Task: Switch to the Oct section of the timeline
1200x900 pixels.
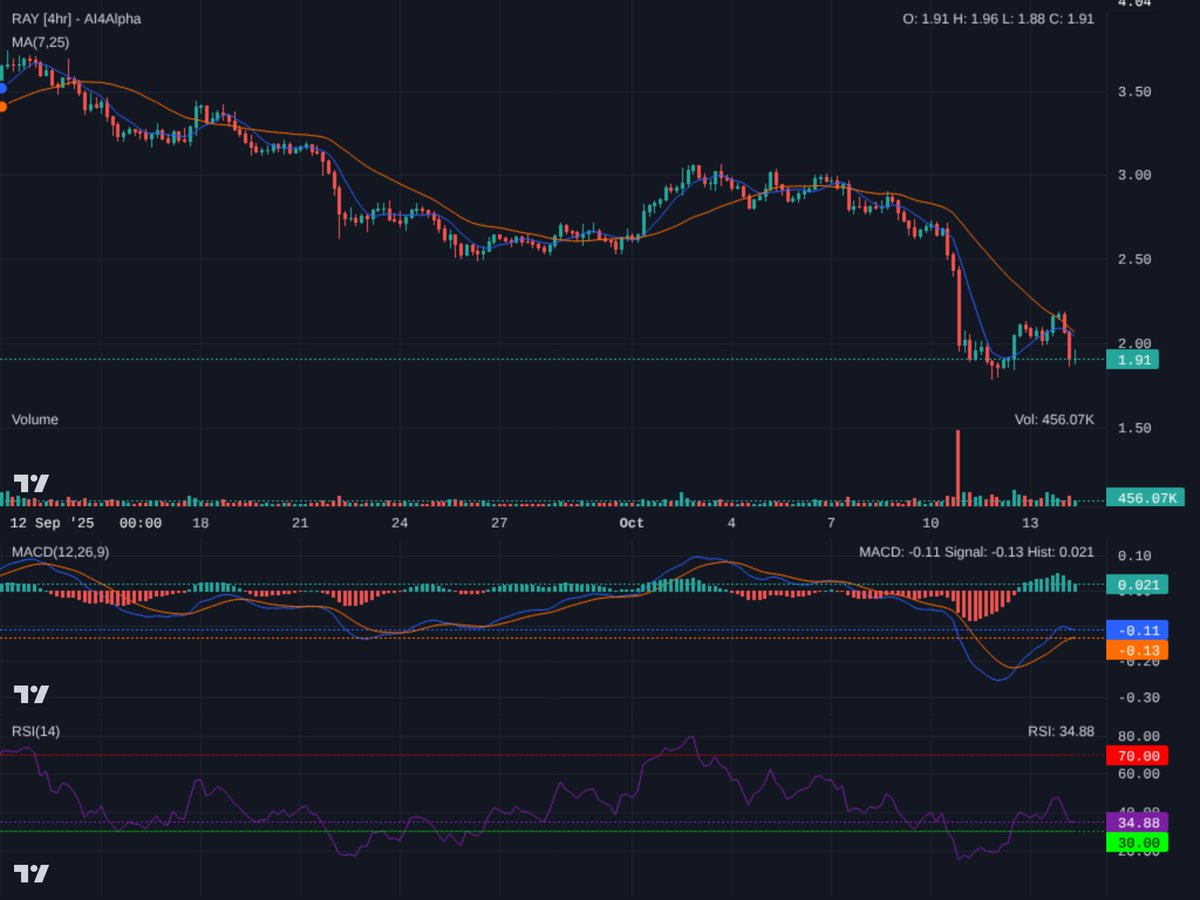Action: click(x=630, y=523)
